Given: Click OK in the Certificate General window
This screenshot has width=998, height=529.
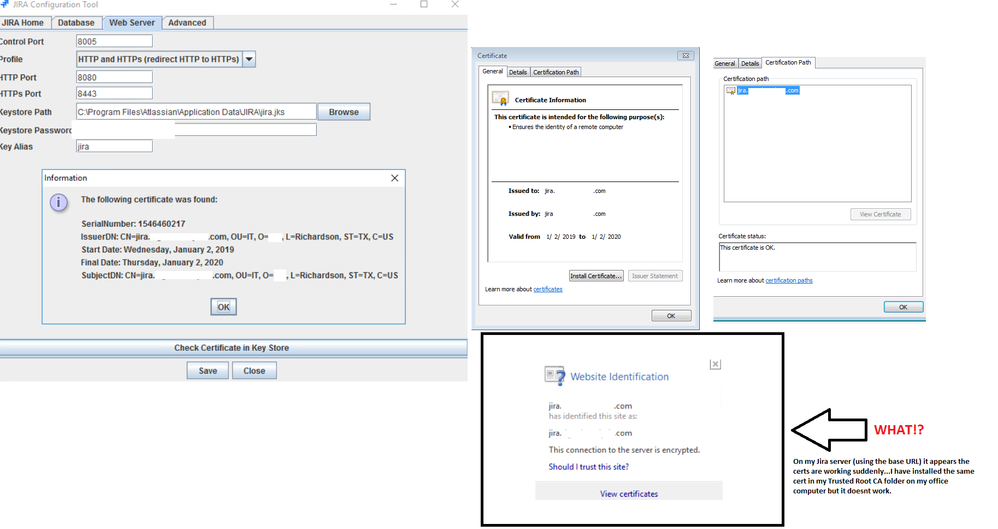Looking at the screenshot, I should tap(671, 316).
